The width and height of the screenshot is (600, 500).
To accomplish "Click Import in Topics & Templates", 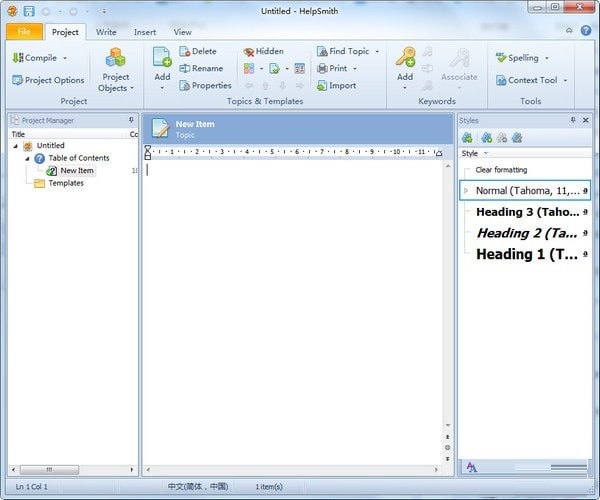I will pos(336,86).
